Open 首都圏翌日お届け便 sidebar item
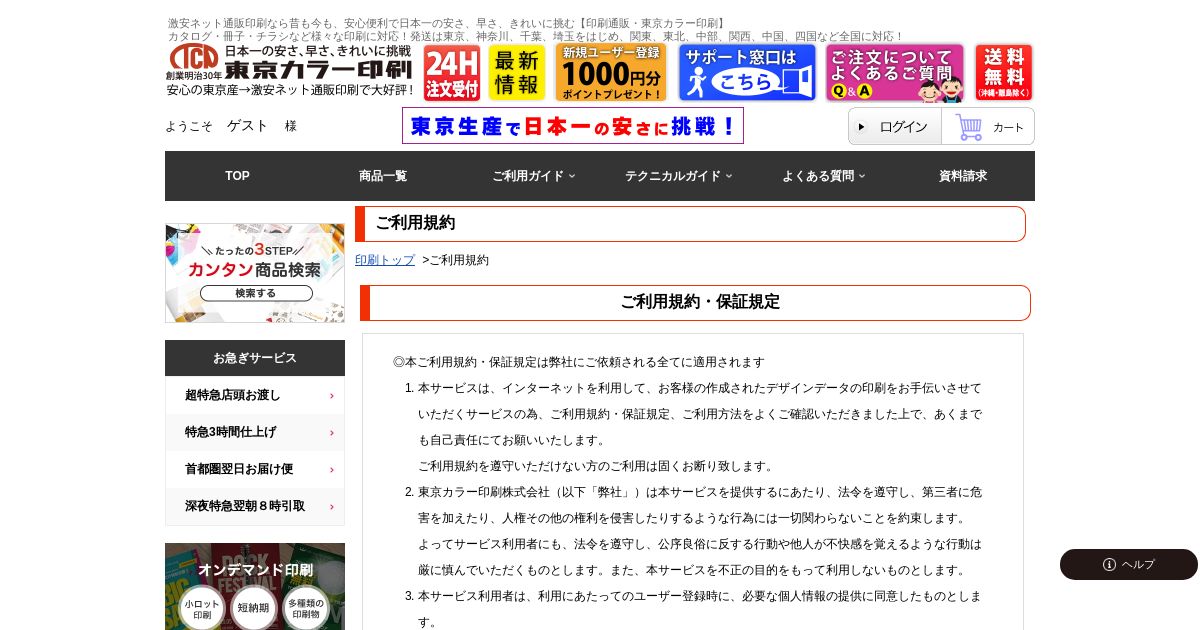This screenshot has height=630, width=1200. click(x=255, y=469)
